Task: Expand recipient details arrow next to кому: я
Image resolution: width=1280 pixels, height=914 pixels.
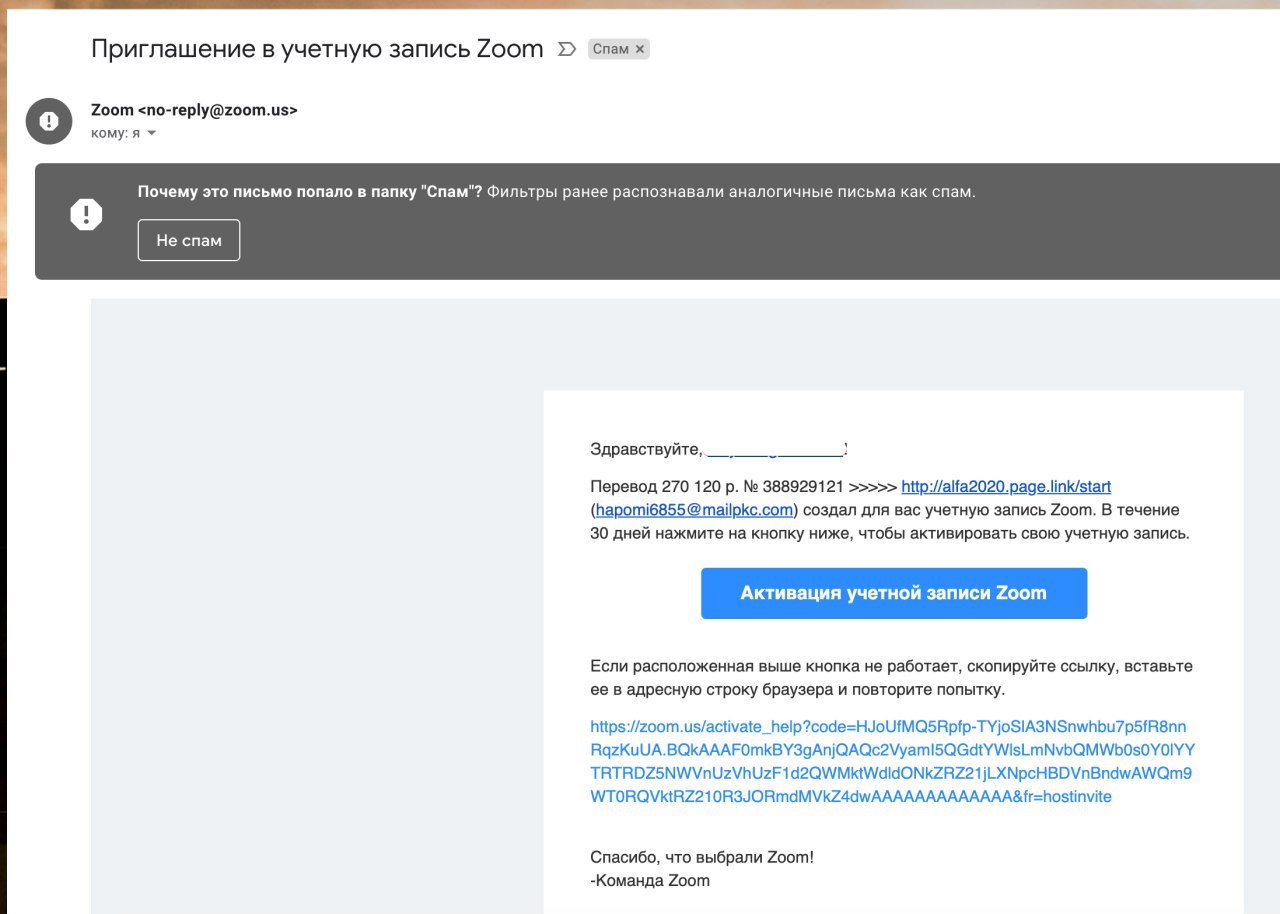Action: pyautogui.click(x=152, y=133)
